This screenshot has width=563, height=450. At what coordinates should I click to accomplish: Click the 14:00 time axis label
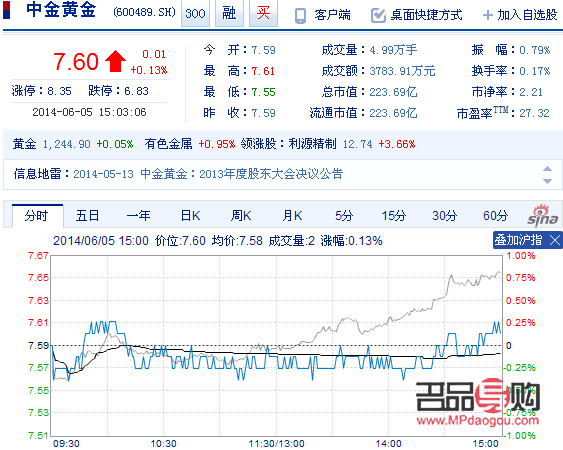point(388,444)
